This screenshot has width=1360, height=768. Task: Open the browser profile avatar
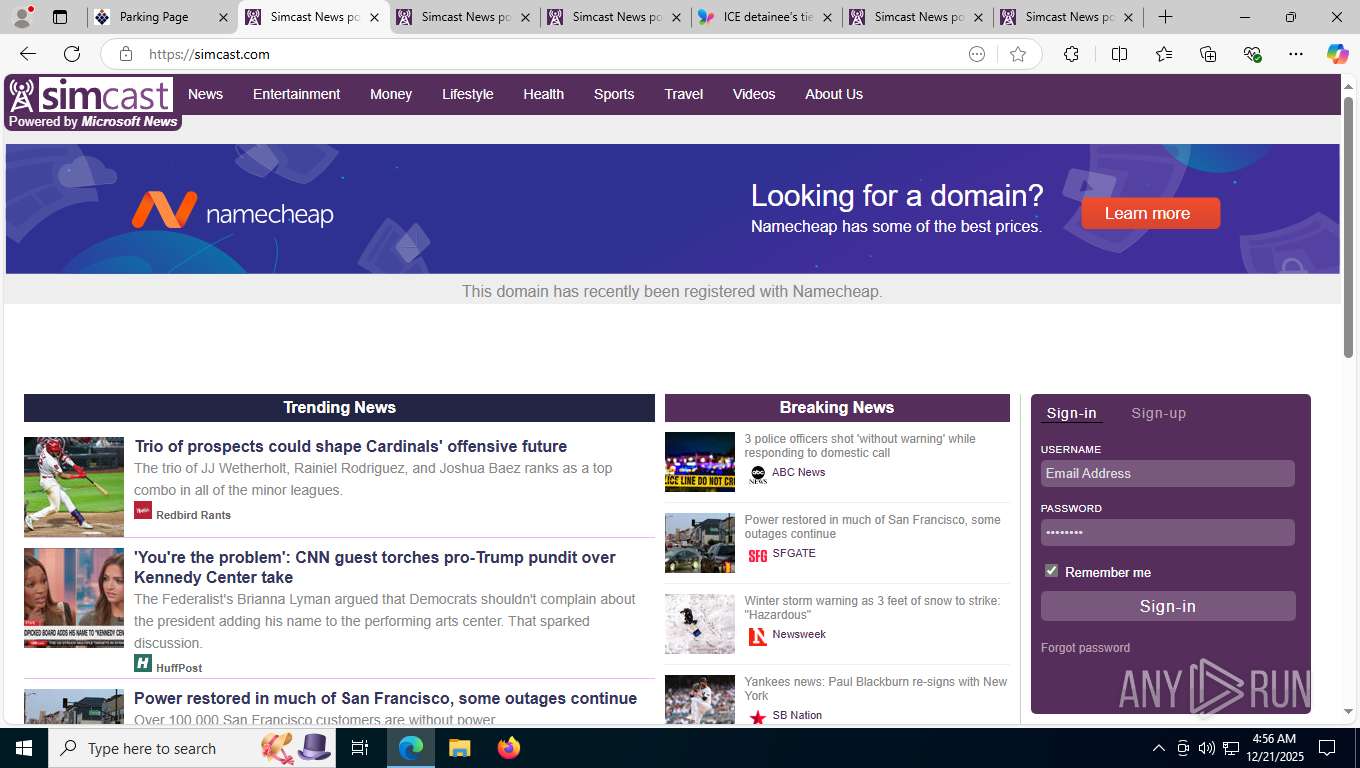click(x=22, y=17)
